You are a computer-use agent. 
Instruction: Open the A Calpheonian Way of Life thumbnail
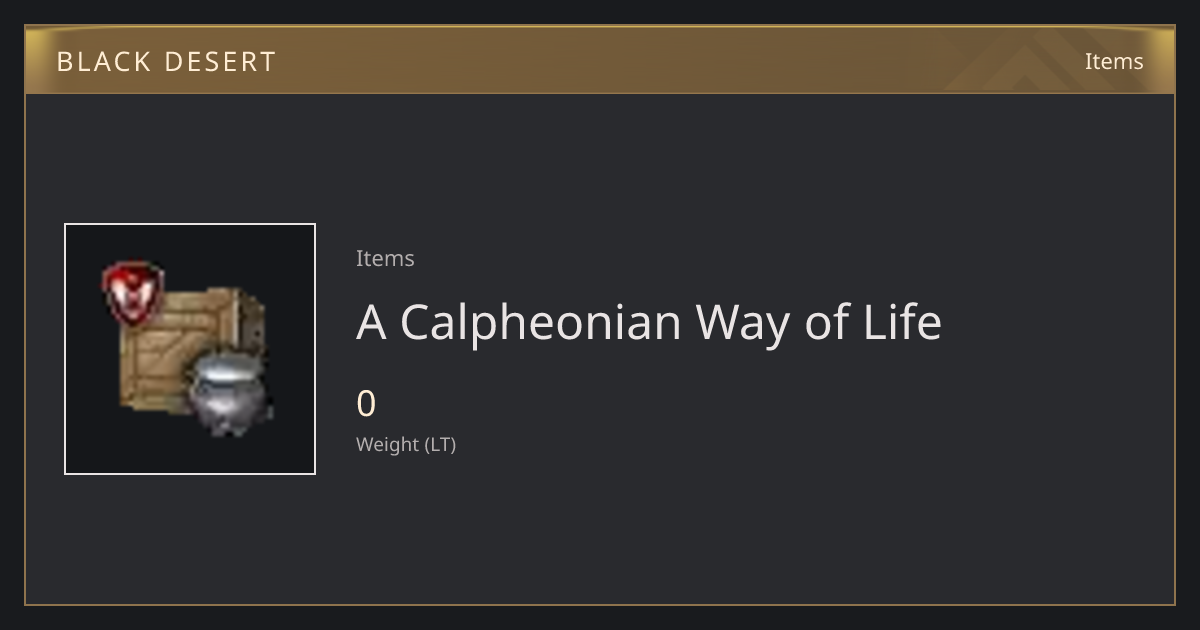190,349
